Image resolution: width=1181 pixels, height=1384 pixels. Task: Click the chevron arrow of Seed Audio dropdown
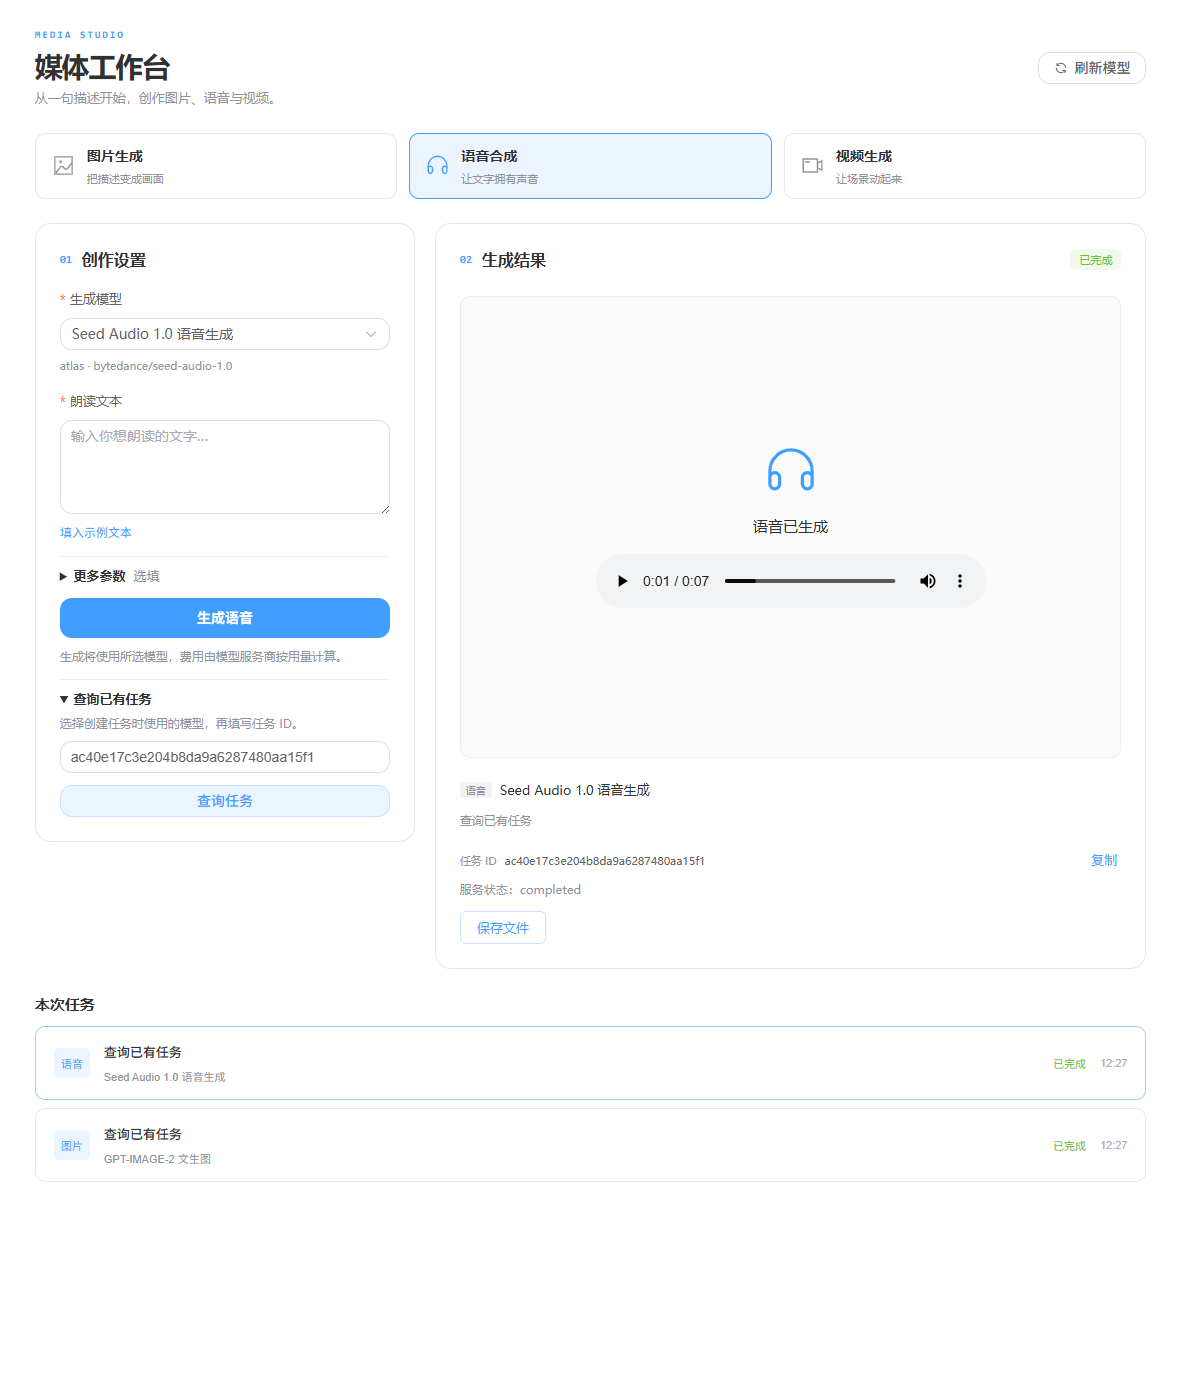[x=371, y=334]
